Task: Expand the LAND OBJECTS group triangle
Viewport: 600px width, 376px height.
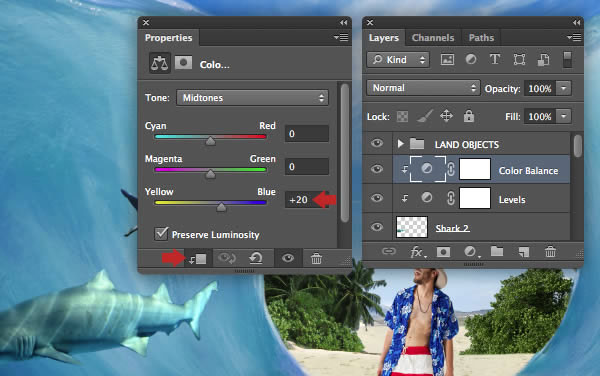Action: pos(400,144)
